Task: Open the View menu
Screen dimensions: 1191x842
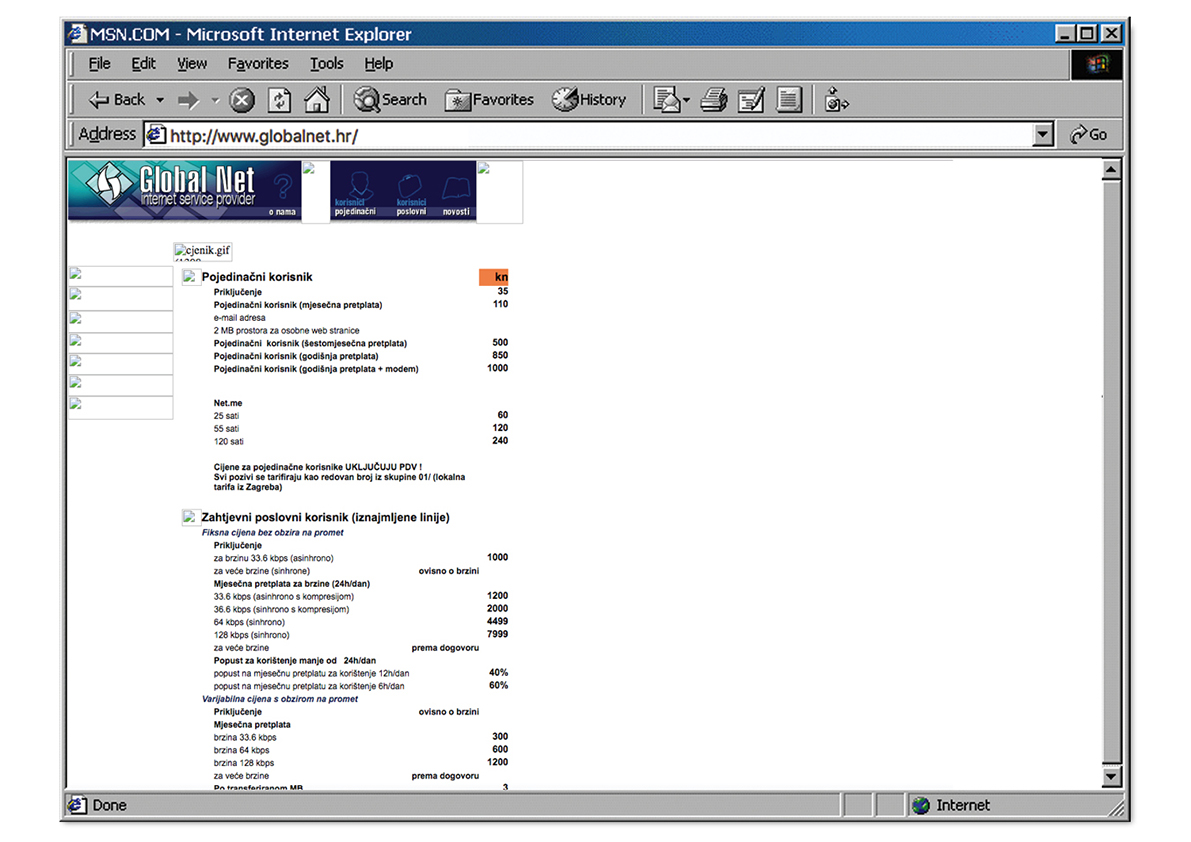Action: coord(192,64)
